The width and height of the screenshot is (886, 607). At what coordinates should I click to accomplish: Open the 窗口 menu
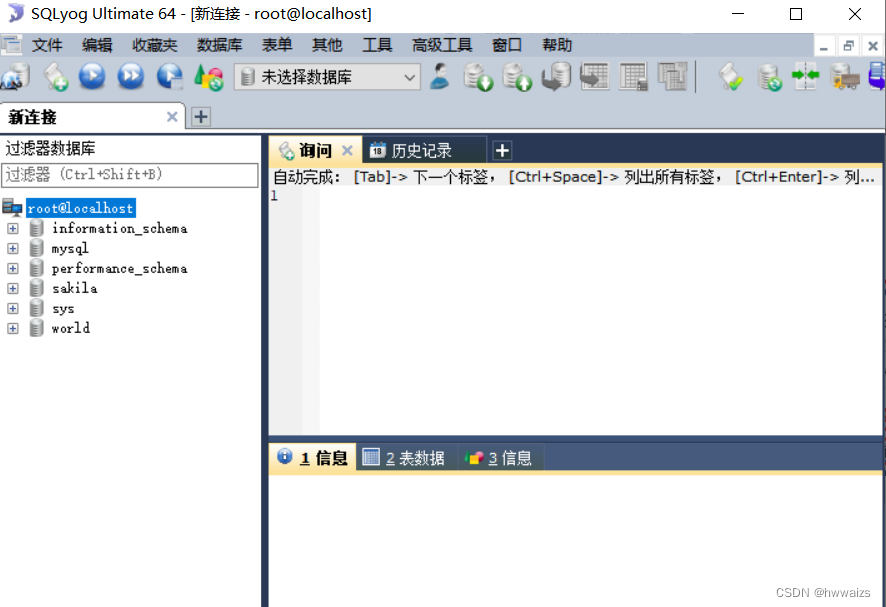click(507, 45)
